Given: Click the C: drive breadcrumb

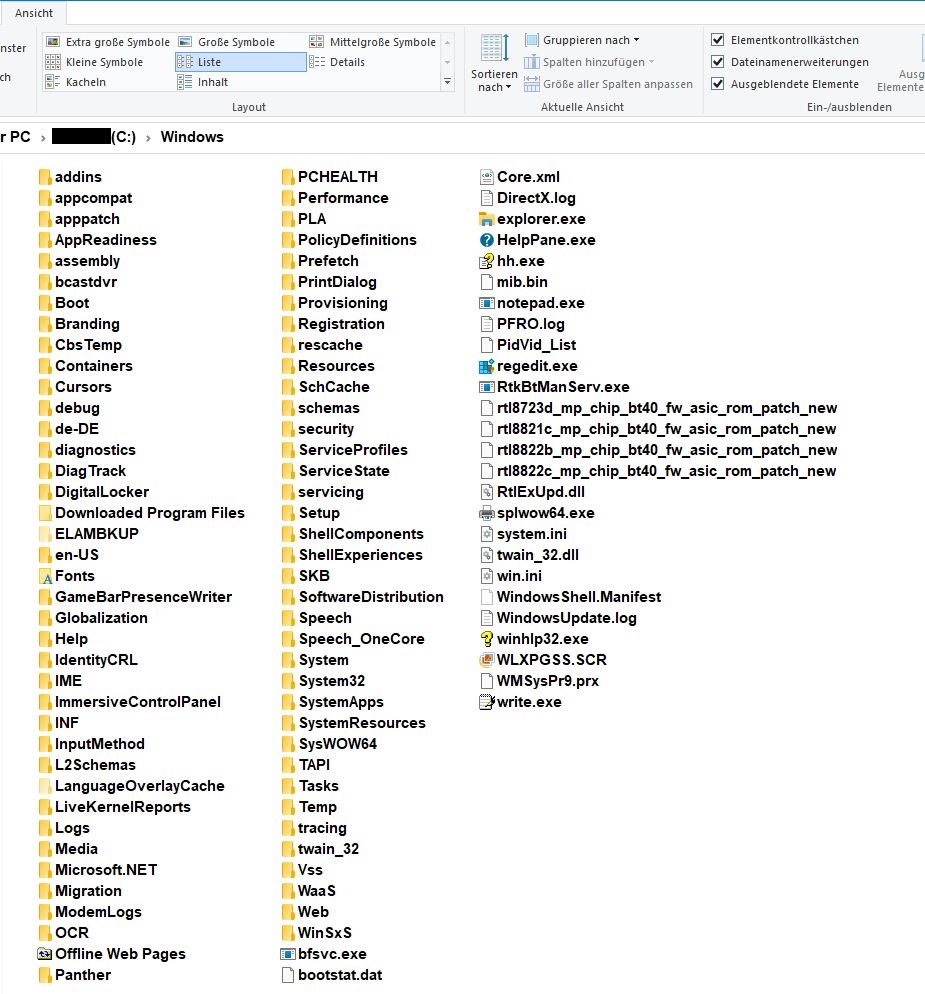Looking at the screenshot, I should (x=94, y=137).
